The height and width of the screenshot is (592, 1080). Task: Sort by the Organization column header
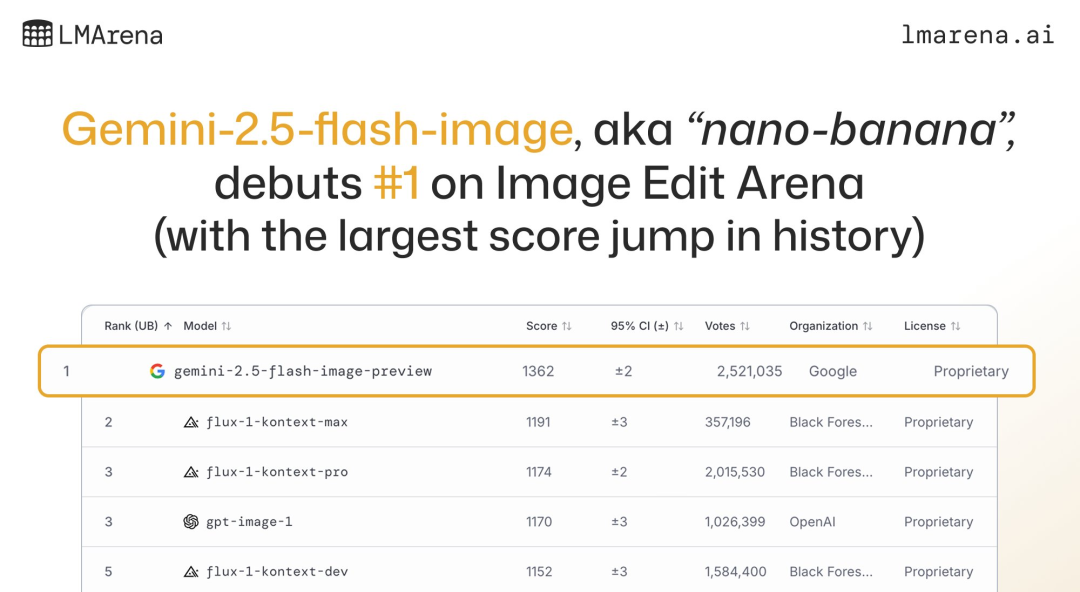click(x=831, y=326)
